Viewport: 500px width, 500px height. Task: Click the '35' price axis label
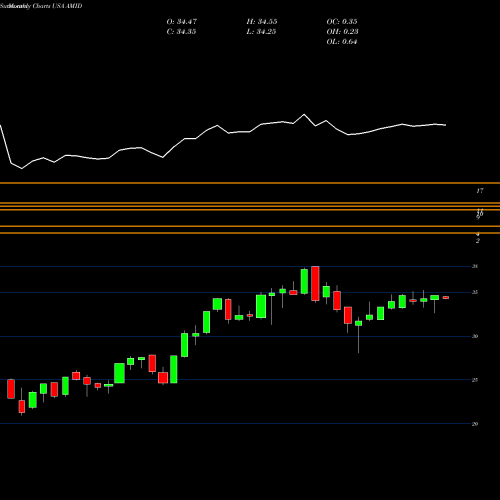[475, 292]
